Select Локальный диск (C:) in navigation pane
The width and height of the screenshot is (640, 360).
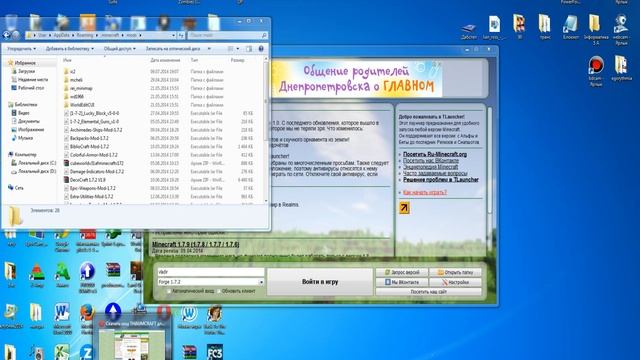tap(33, 163)
